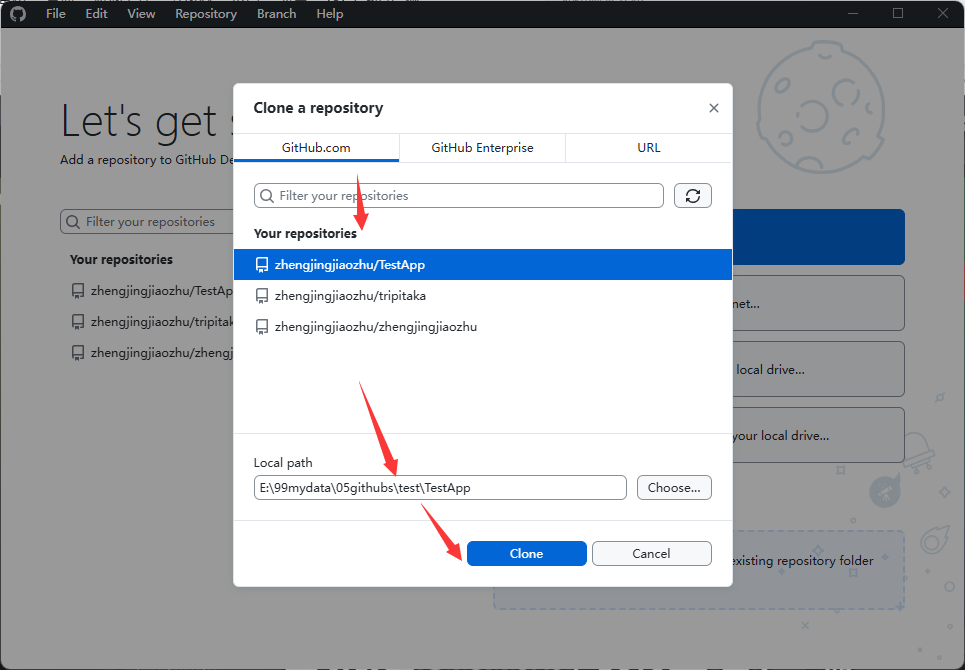Click bottom repo icon in background window list
965x670 pixels.
click(78, 353)
